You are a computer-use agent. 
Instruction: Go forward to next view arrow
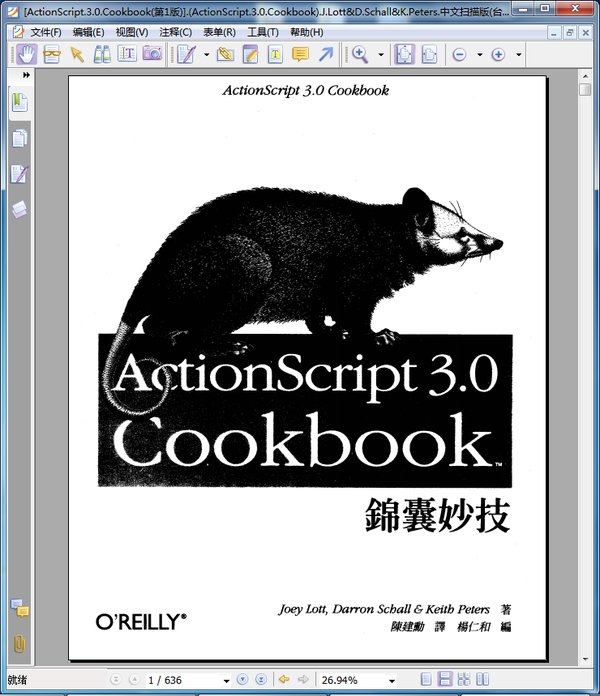303,679
